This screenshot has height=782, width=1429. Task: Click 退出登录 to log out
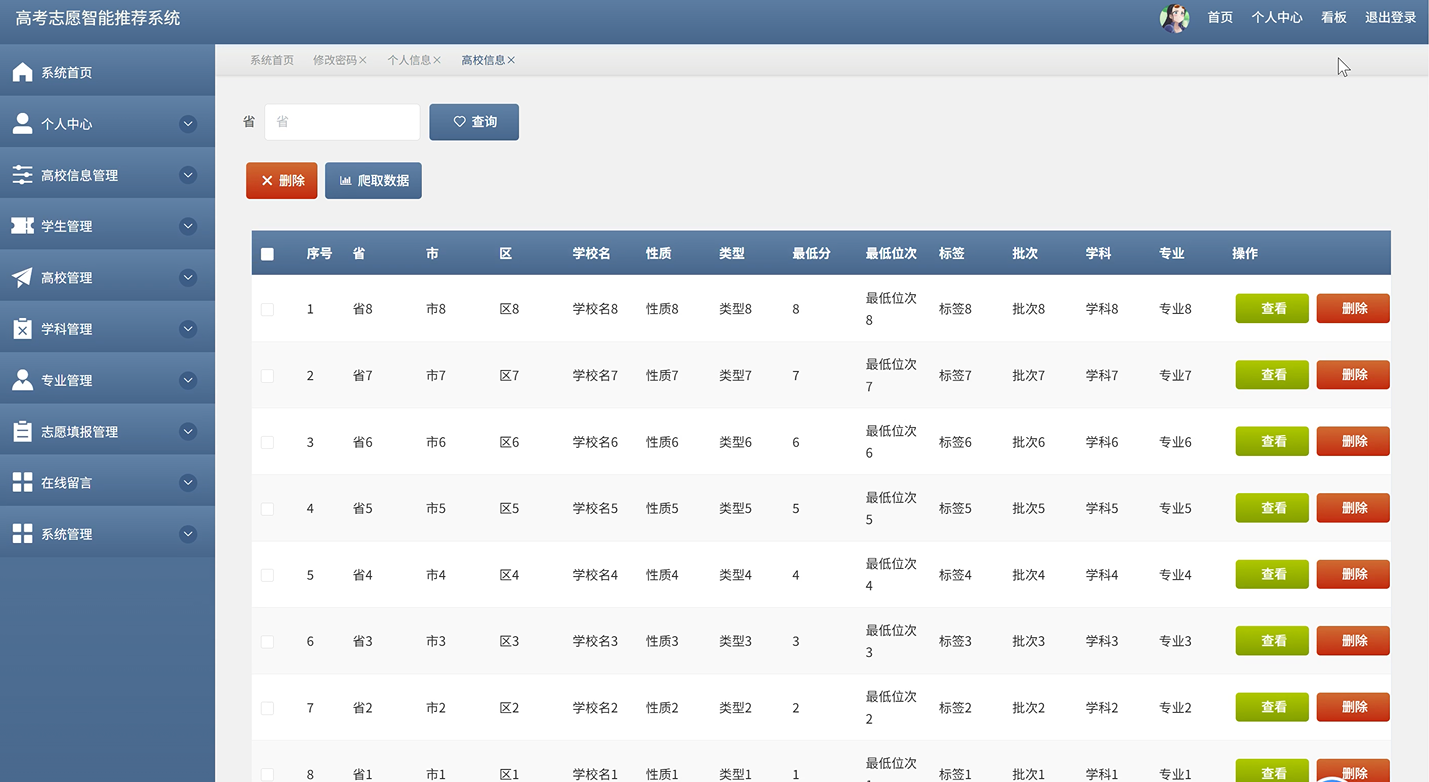pos(1391,17)
